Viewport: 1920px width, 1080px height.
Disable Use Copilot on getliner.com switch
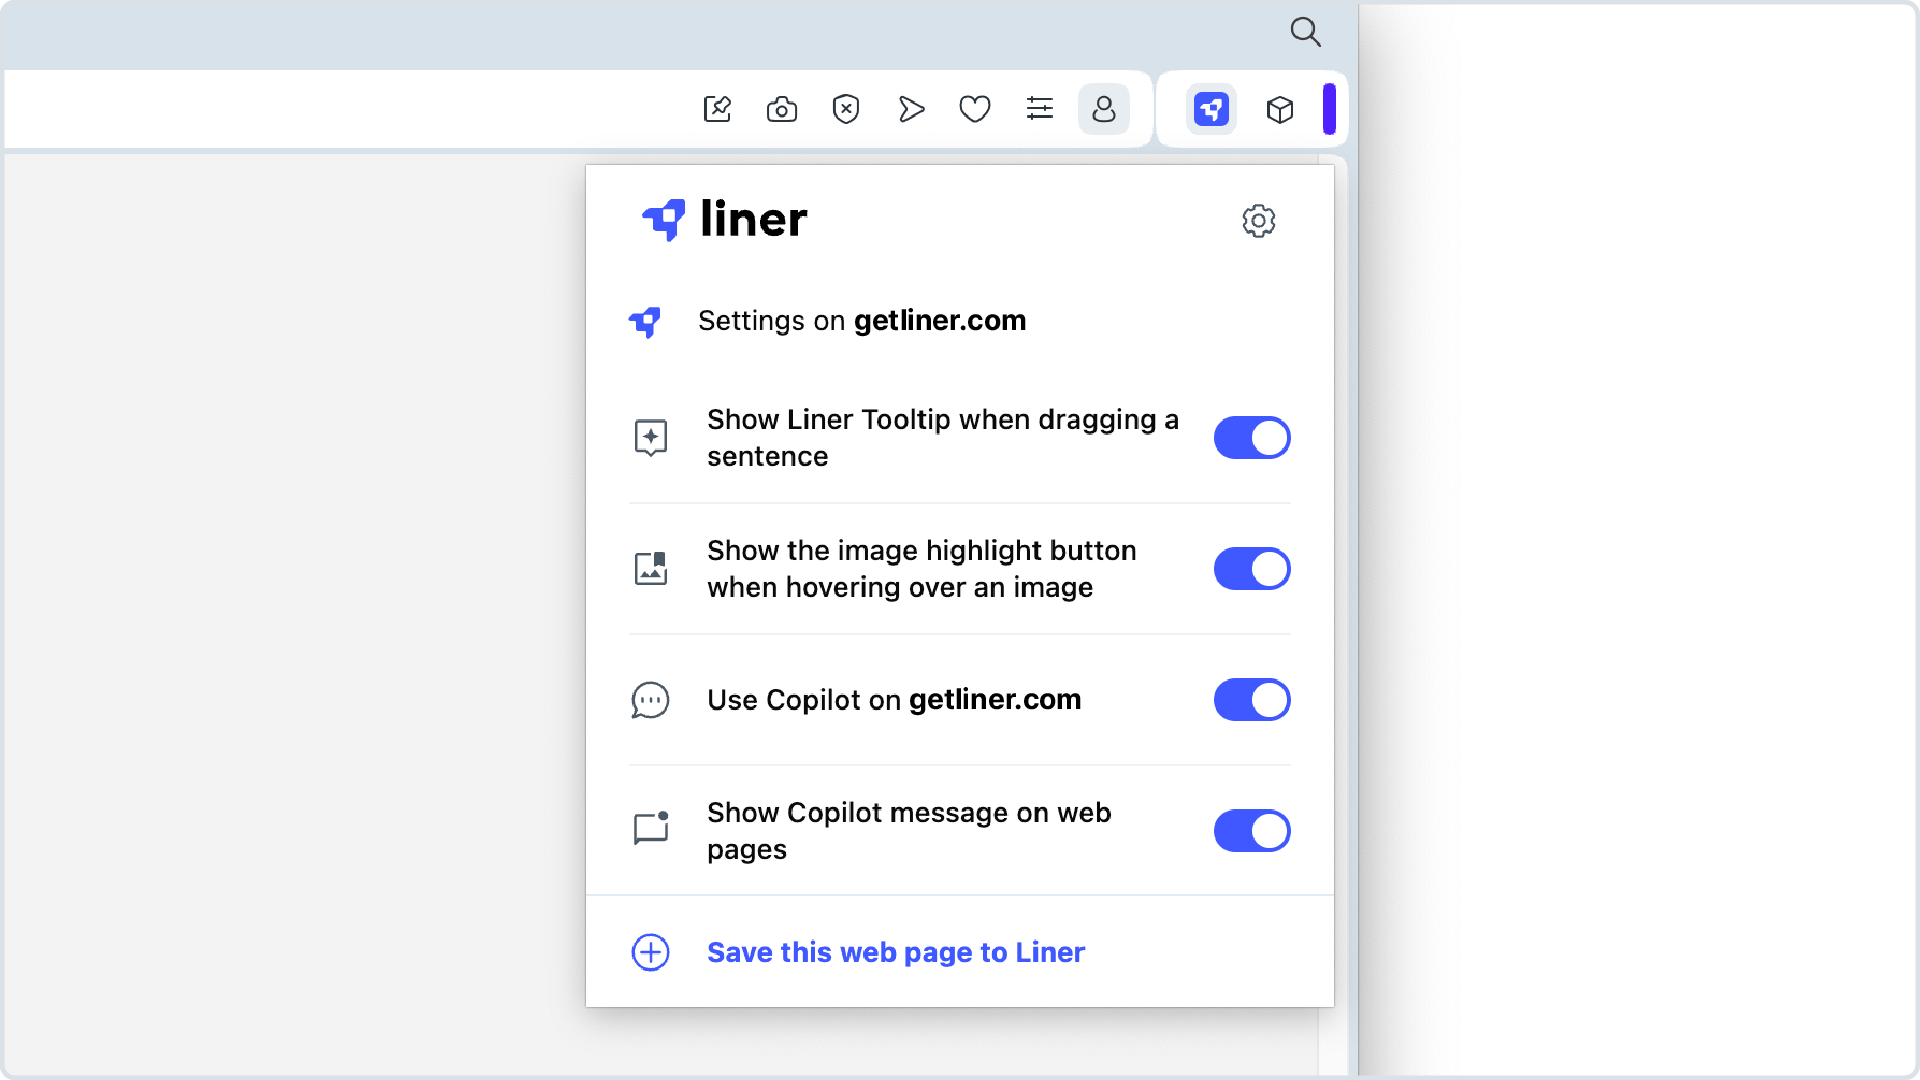(x=1252, y=700)
